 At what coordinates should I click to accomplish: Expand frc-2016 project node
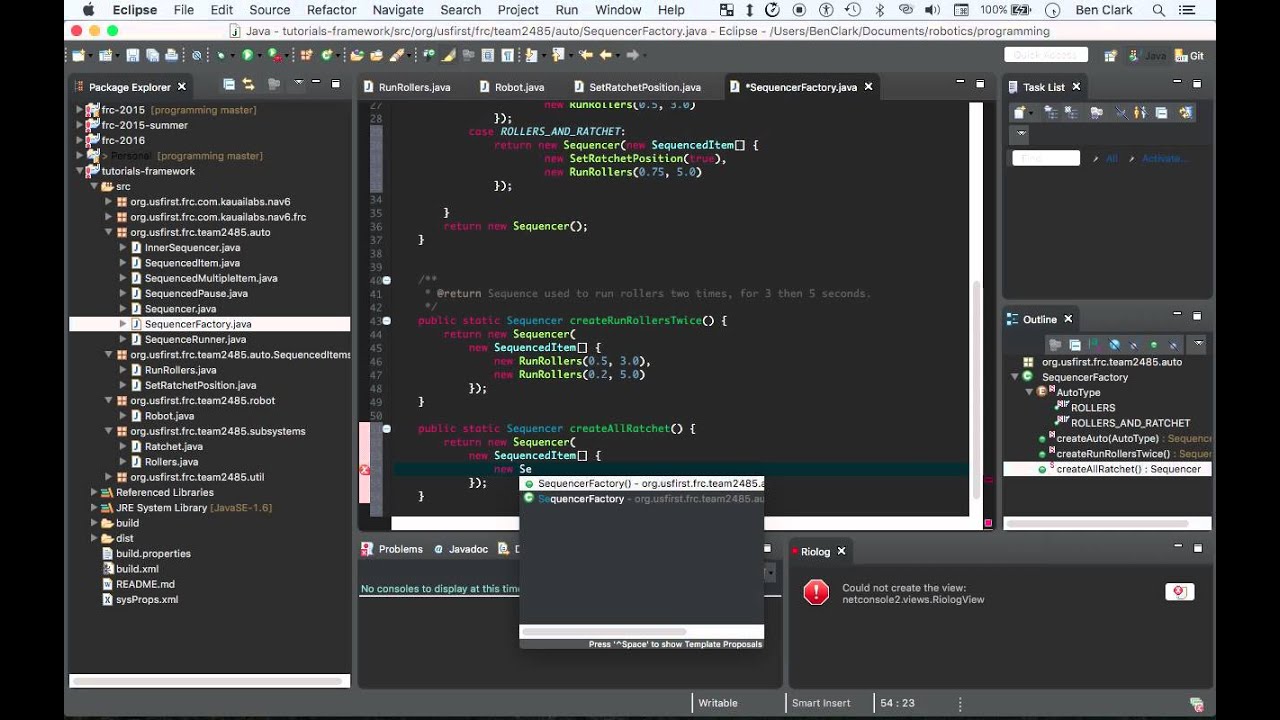coord(80,140)
